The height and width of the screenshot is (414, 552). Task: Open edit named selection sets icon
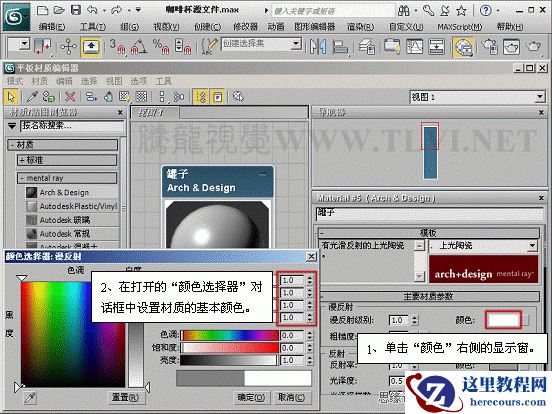209,47
